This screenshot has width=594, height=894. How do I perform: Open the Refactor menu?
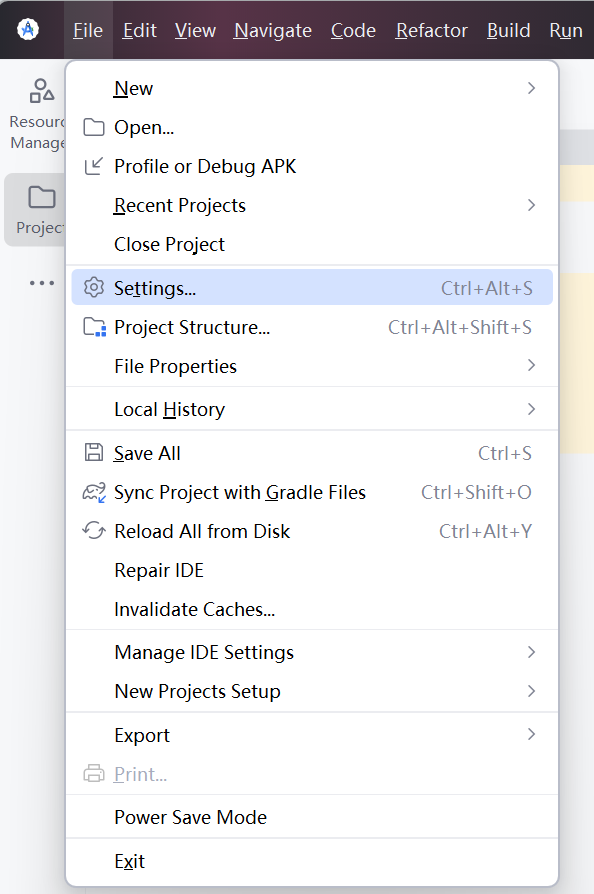pos(431,30)
